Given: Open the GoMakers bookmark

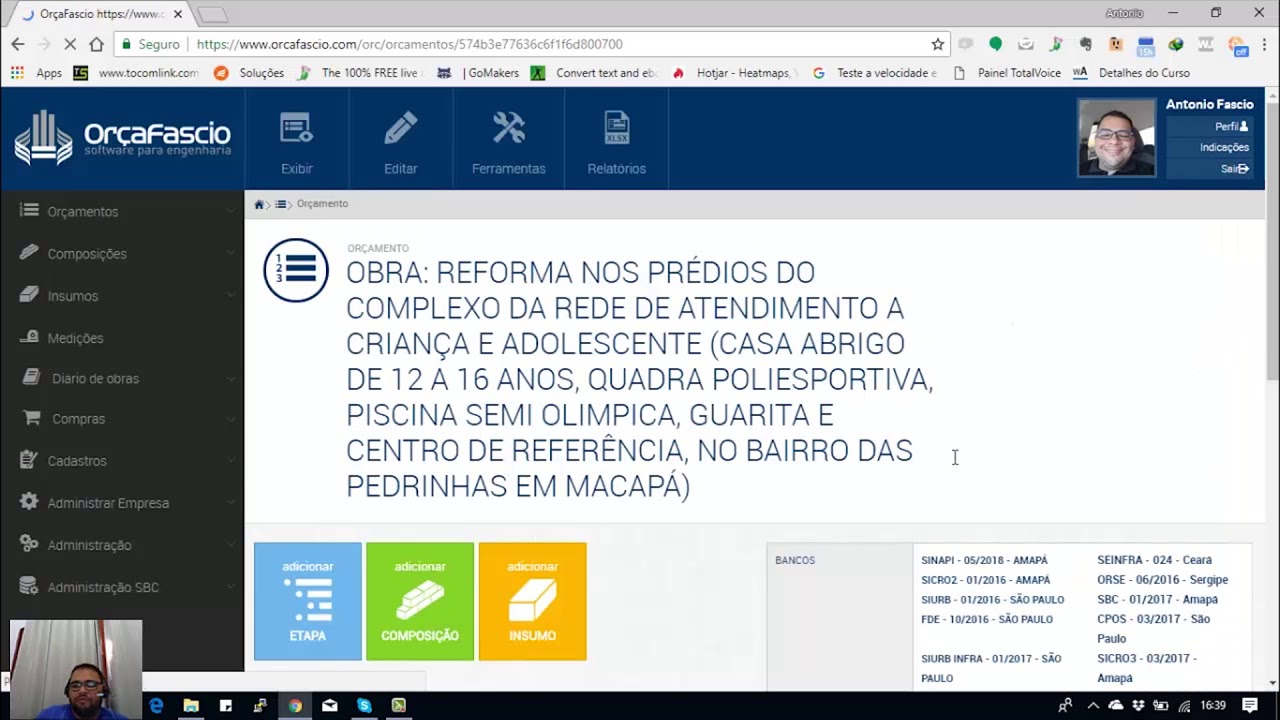Looking at the screenshot, I should point(478,73).
